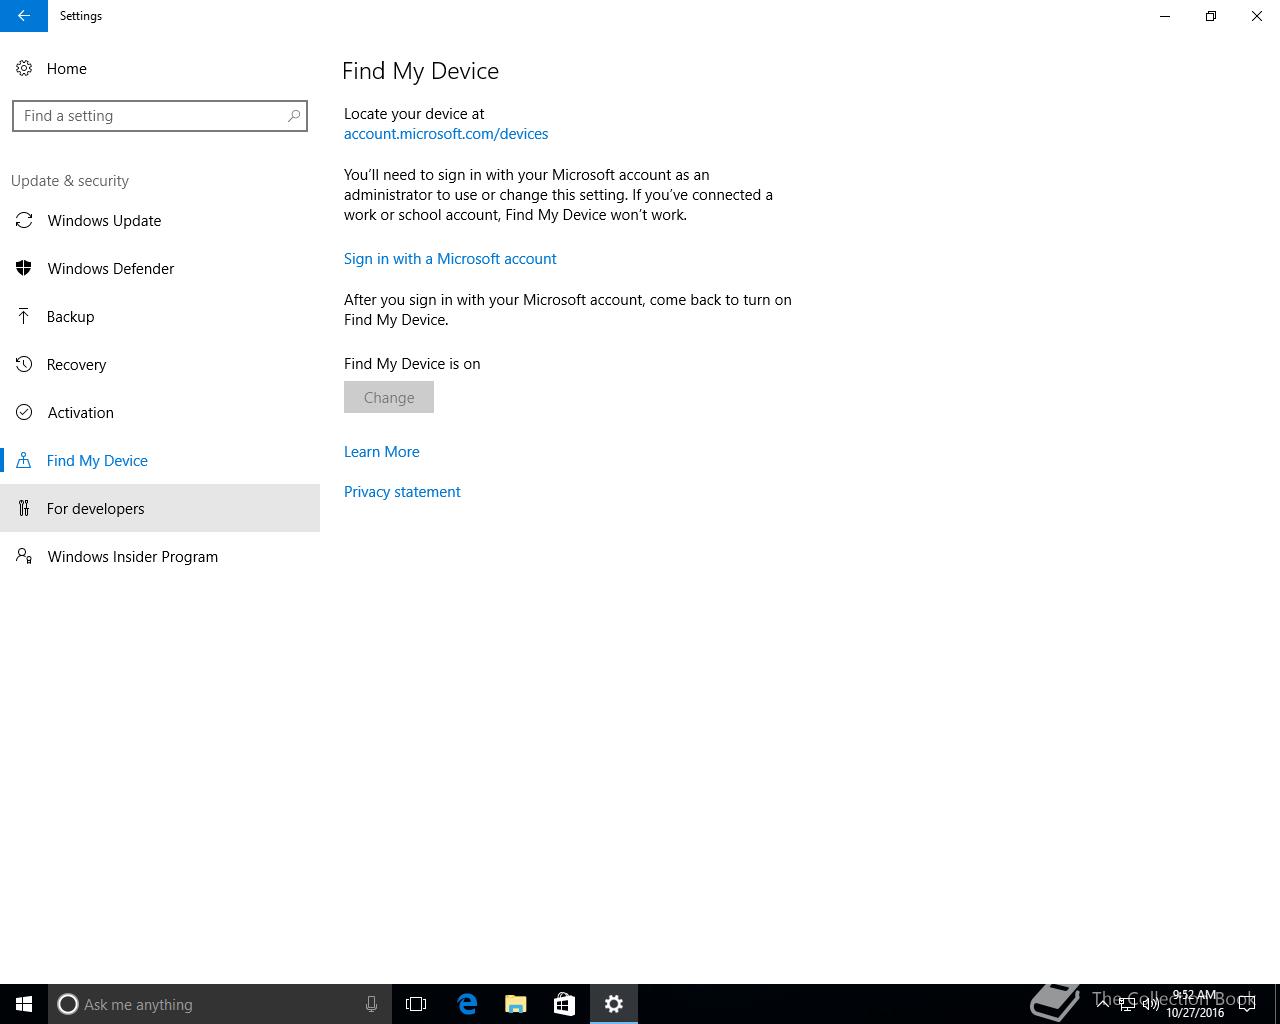Open File Explorer from the taskbar
This screenshot has height=1024, width=1280.
pos(516,1004)
